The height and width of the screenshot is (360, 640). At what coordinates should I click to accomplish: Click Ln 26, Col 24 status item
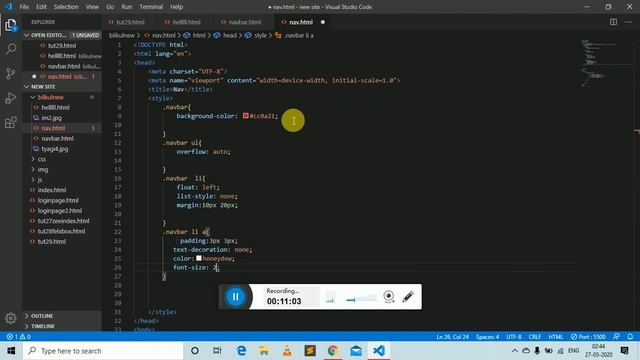452,337
